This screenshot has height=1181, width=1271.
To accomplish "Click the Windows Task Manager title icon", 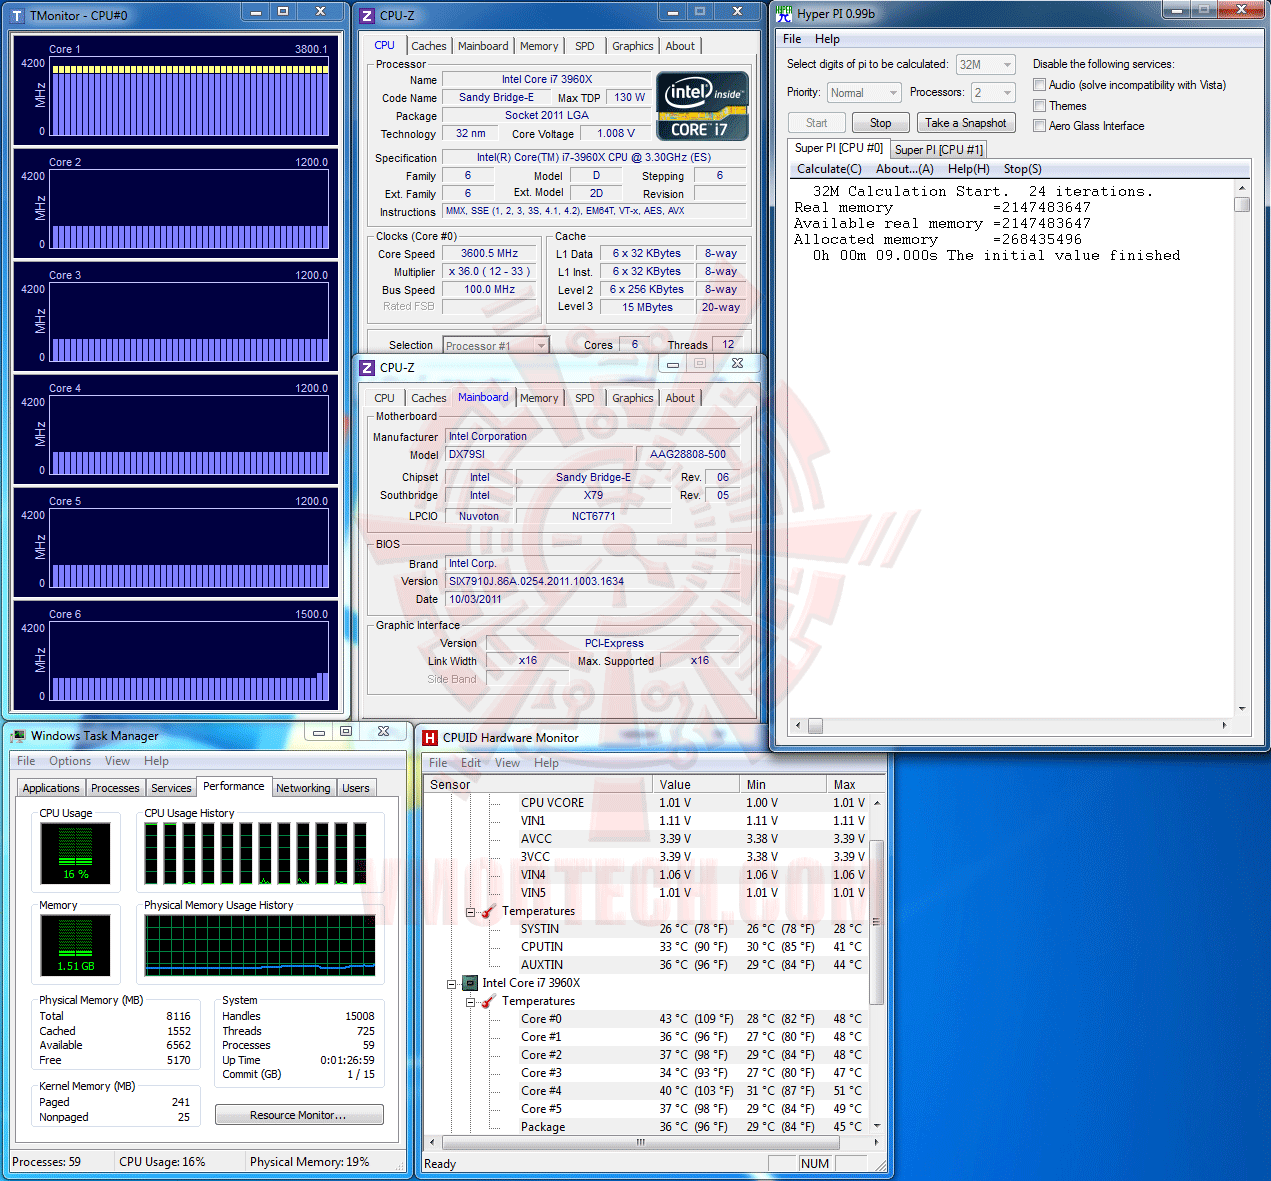I will click(x=18, y=736).
